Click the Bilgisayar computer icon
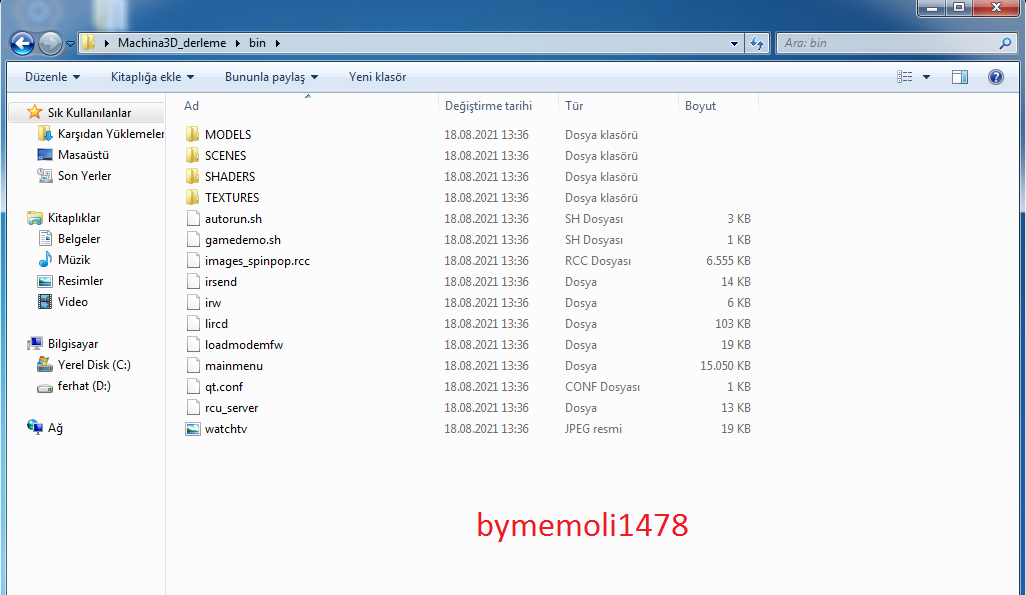This screenshot has height=595, width=1026. coord(35,344)
